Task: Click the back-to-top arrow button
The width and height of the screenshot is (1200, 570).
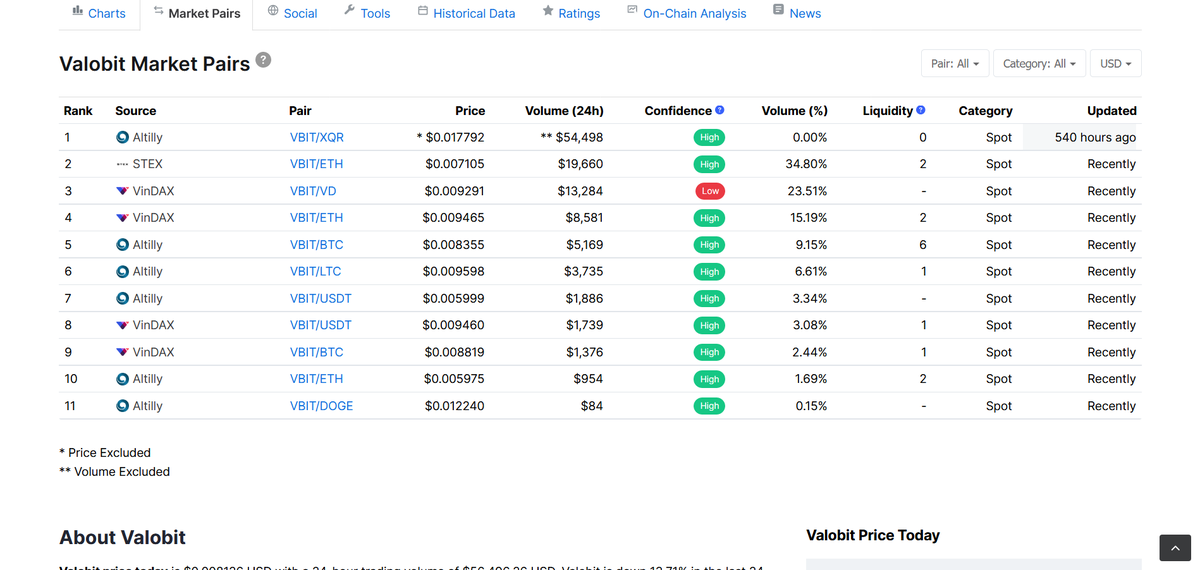Action: click(1175, 548)
